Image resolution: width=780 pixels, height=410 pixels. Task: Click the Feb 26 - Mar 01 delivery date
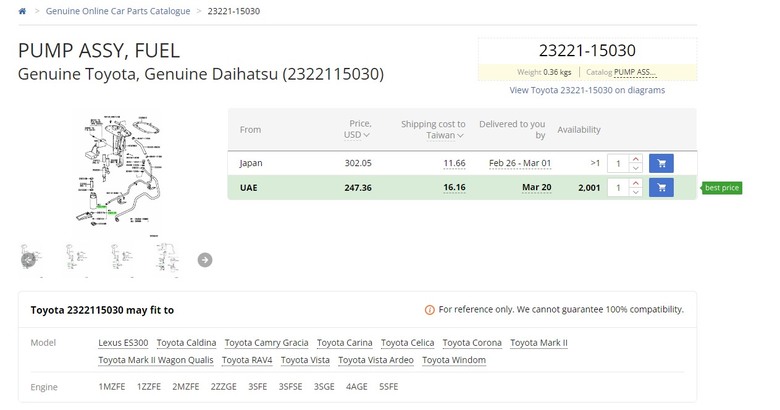click(x=520, y=163)
